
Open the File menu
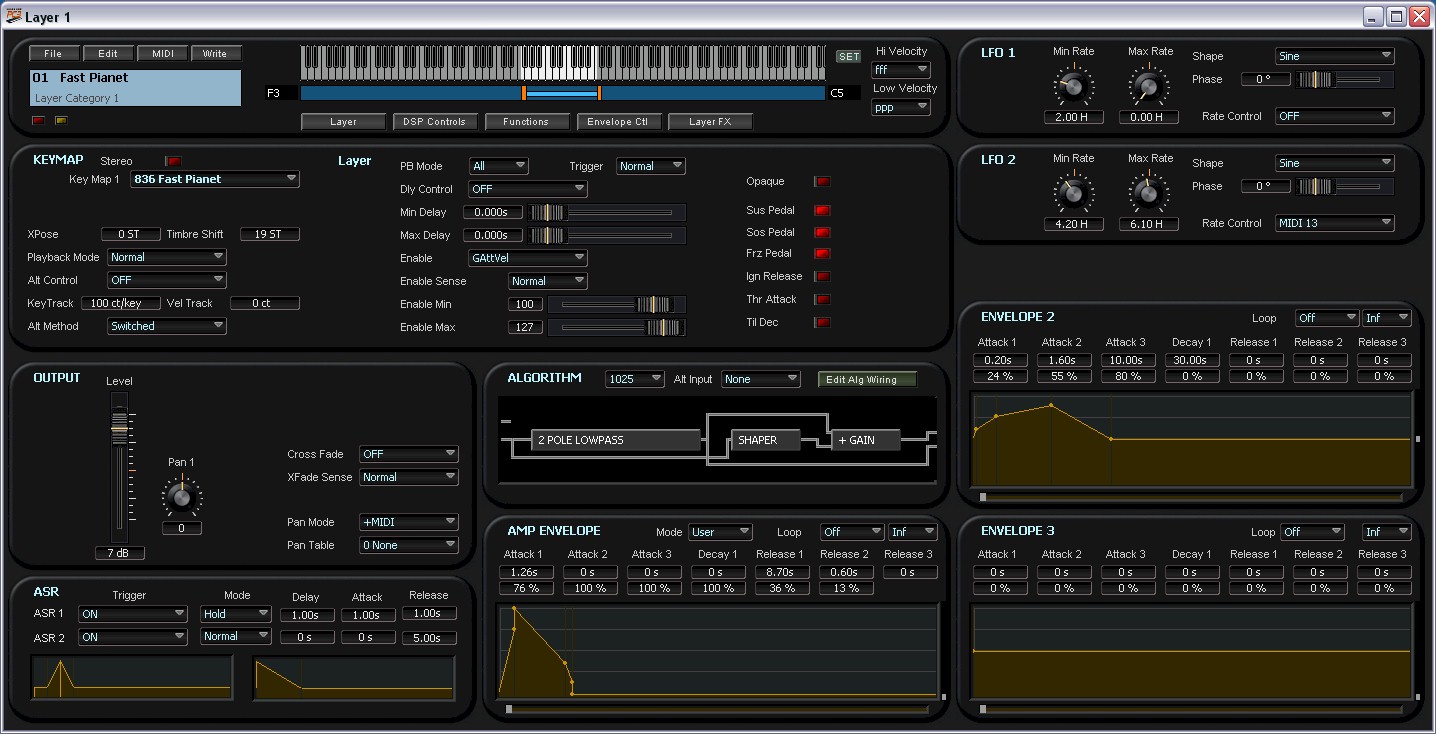(53, 52)
